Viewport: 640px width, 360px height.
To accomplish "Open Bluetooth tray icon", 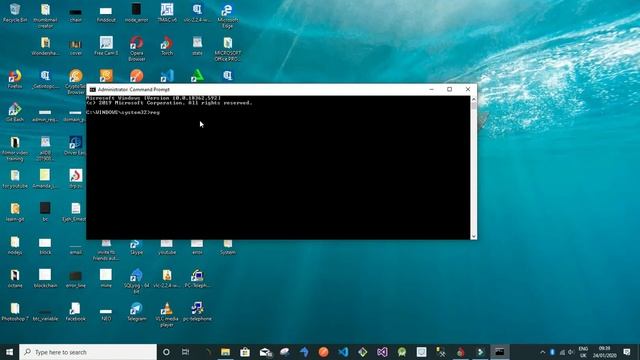I will tap(552, 352).
